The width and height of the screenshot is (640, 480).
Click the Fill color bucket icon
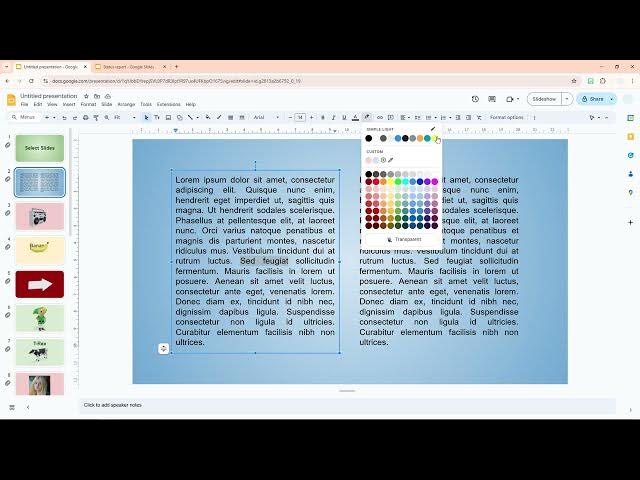[x=208, y=118]
